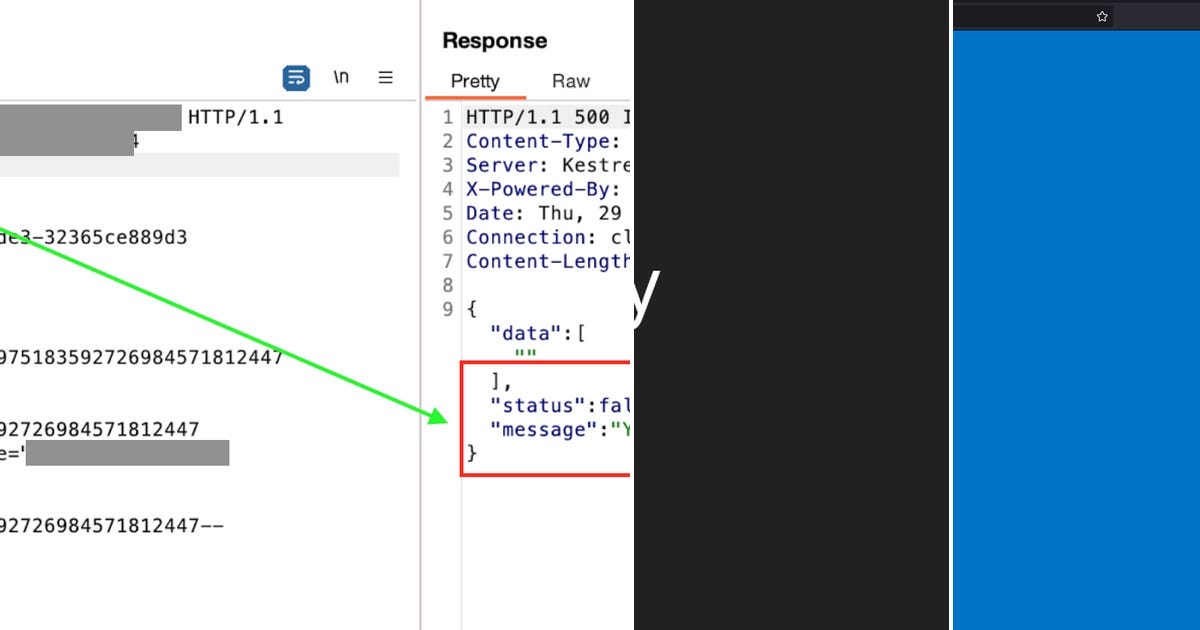The width and height of the screenshot is (1200, 630).
Task: Switch to the Raw response tab
Action: click(570, 81)
